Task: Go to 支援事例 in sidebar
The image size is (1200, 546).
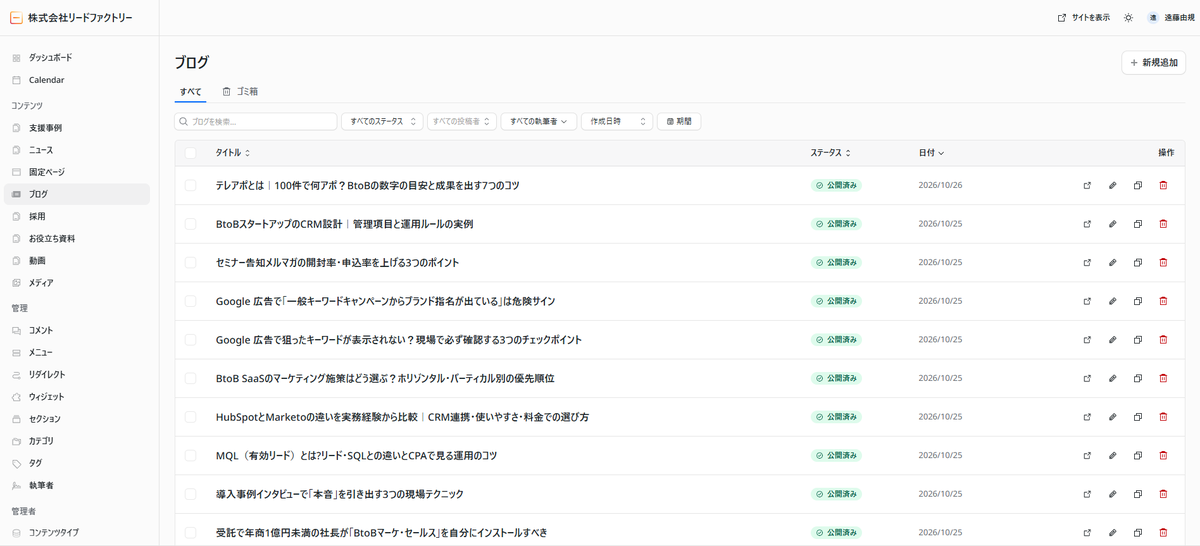Action: pyautogui.click(x=77, y=128)
